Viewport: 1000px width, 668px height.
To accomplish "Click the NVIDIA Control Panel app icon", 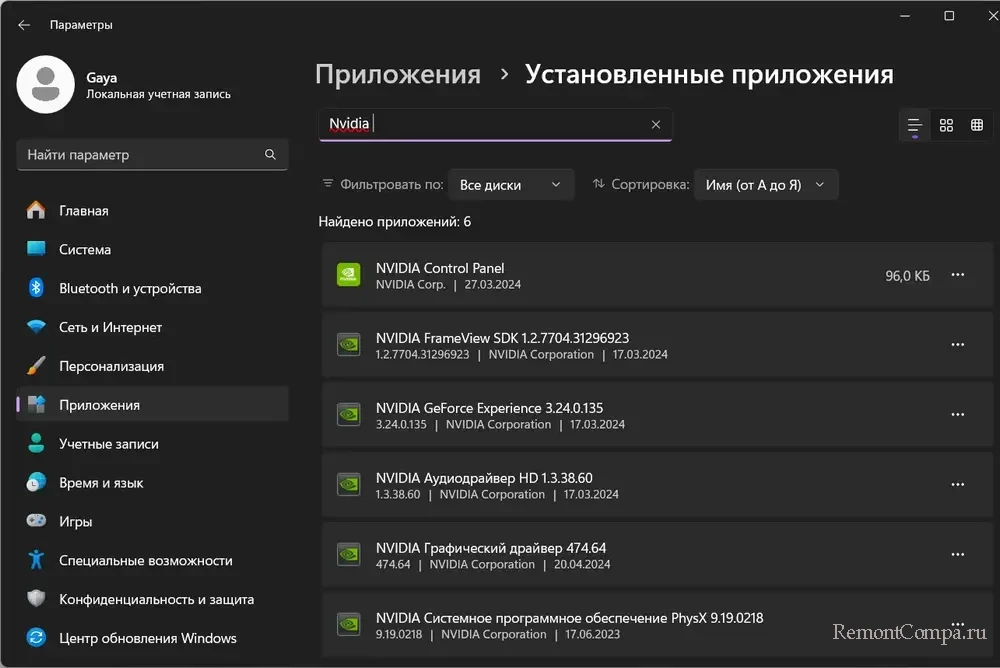I will (x=348, y=275).
